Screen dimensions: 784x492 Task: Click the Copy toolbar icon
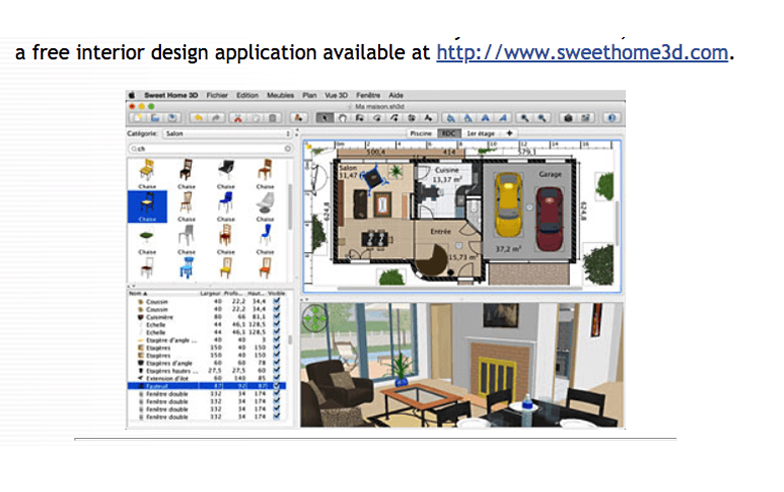(256, 118)
